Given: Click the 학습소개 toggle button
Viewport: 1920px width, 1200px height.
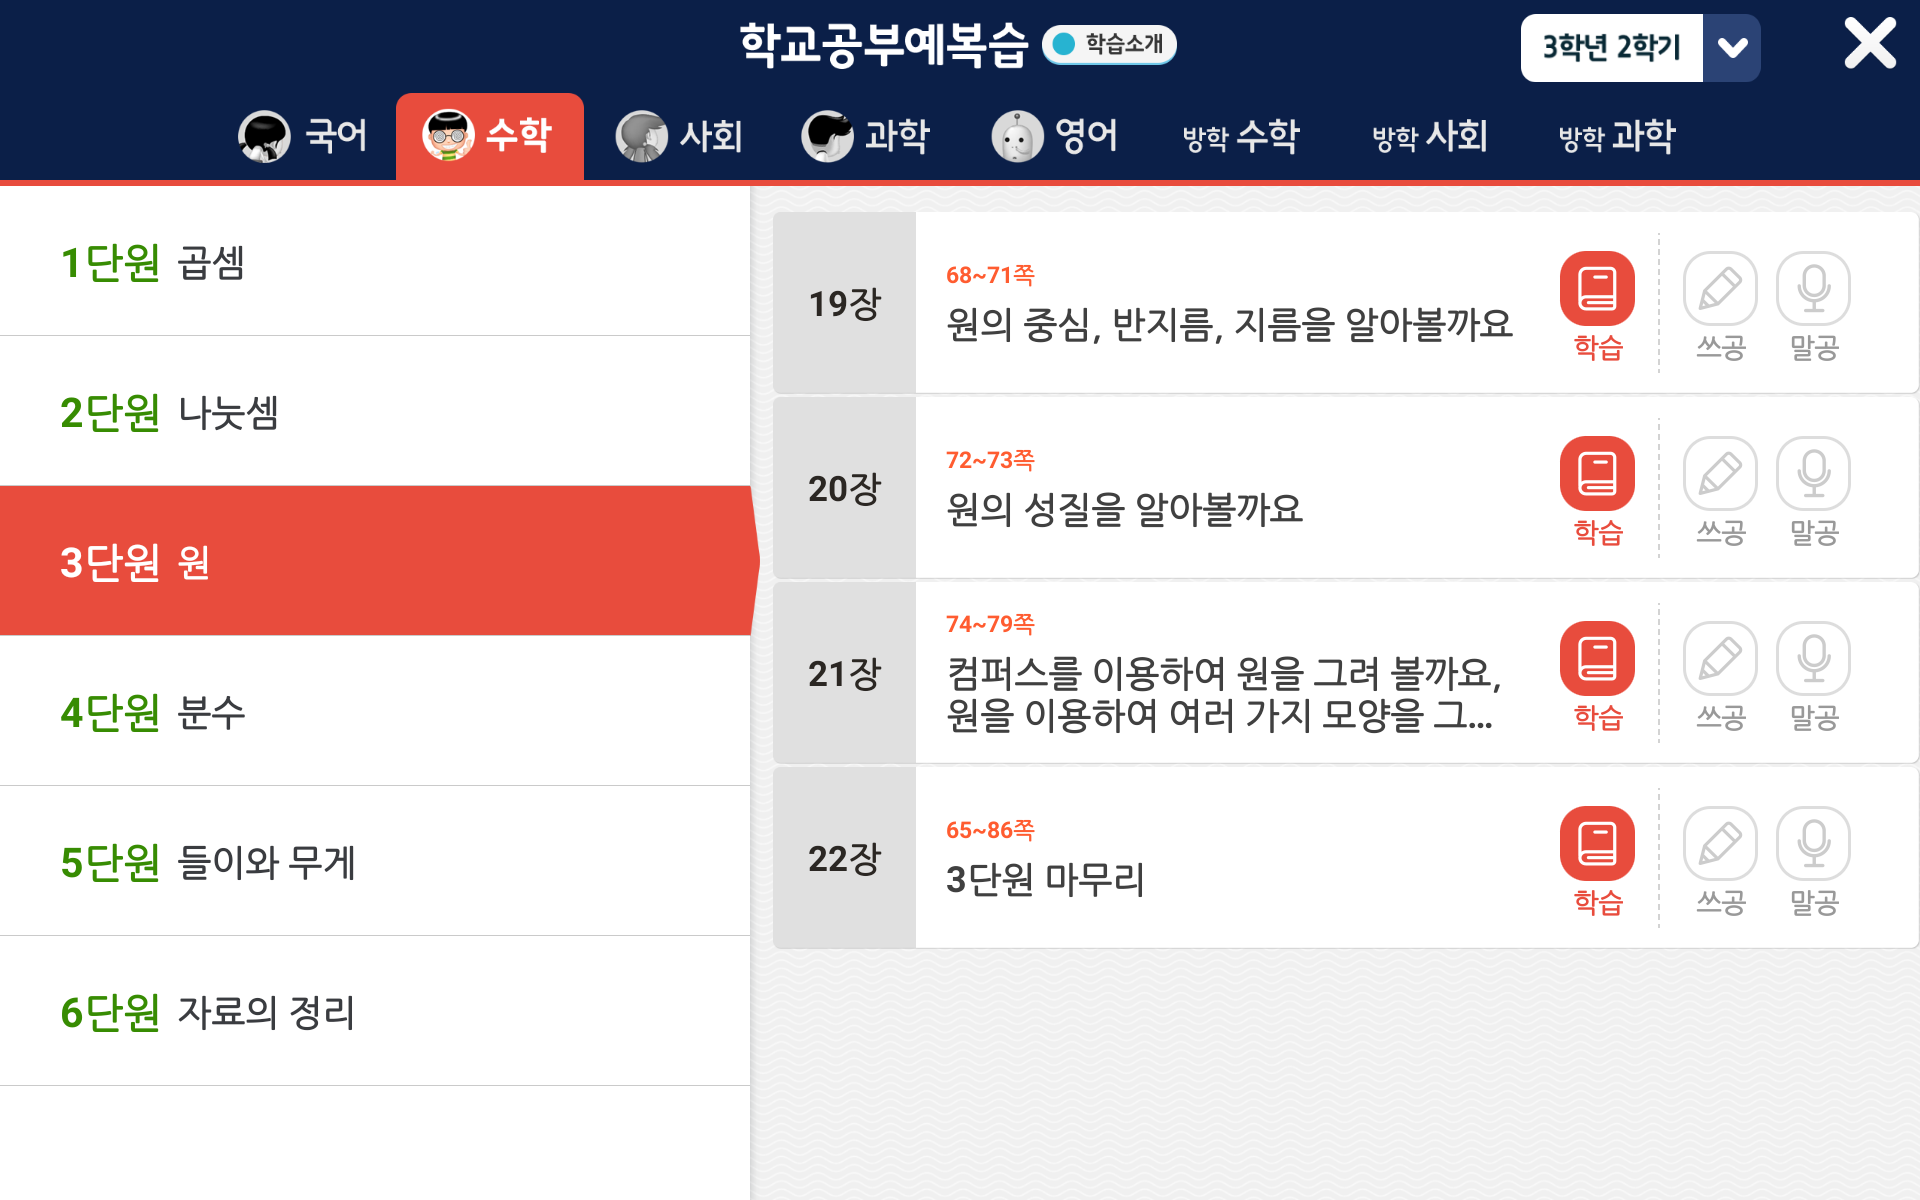Looking at the screenshot, I should click(1109, 44).
